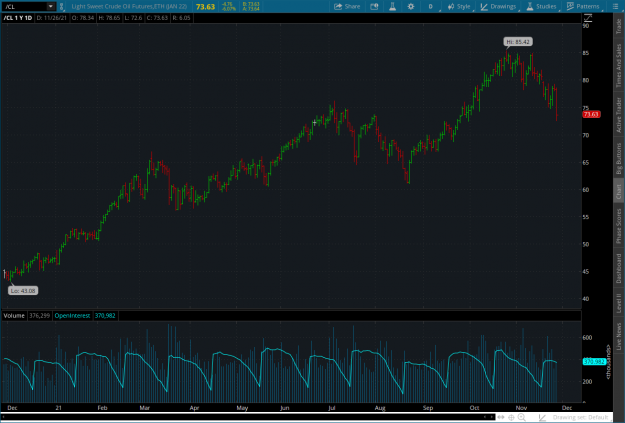This screenshot has width=625, height=423.
Task: Open the Patterns menu
Action: coord(583,6)
